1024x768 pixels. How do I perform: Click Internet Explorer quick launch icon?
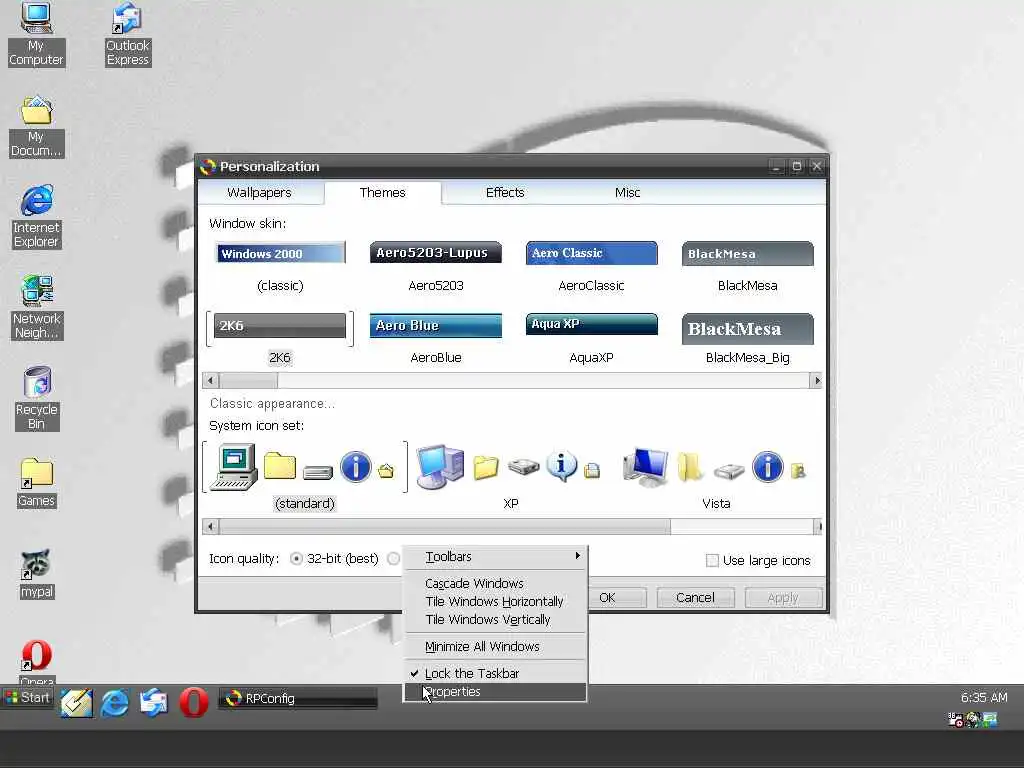point(115,703)
